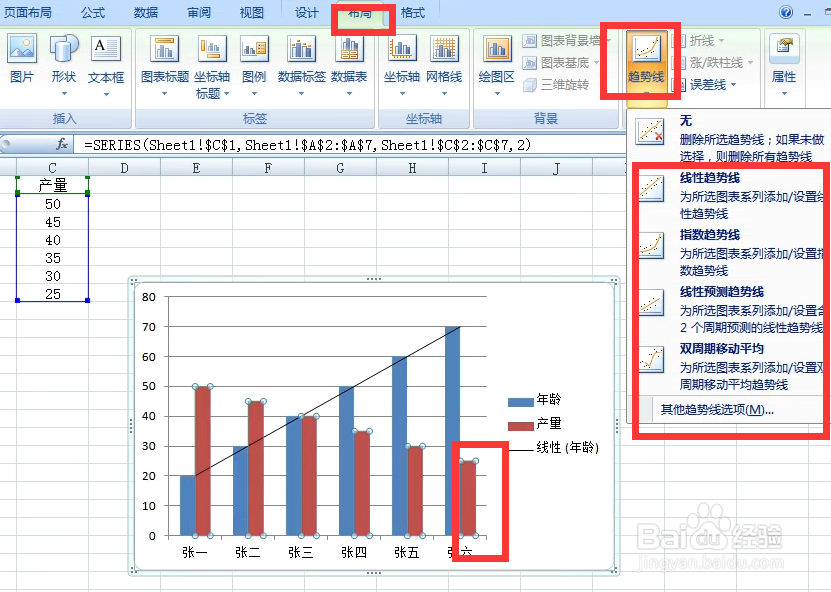Select column D header
Image resolution: width=831 pixels, height=592 pixels.
124,168
